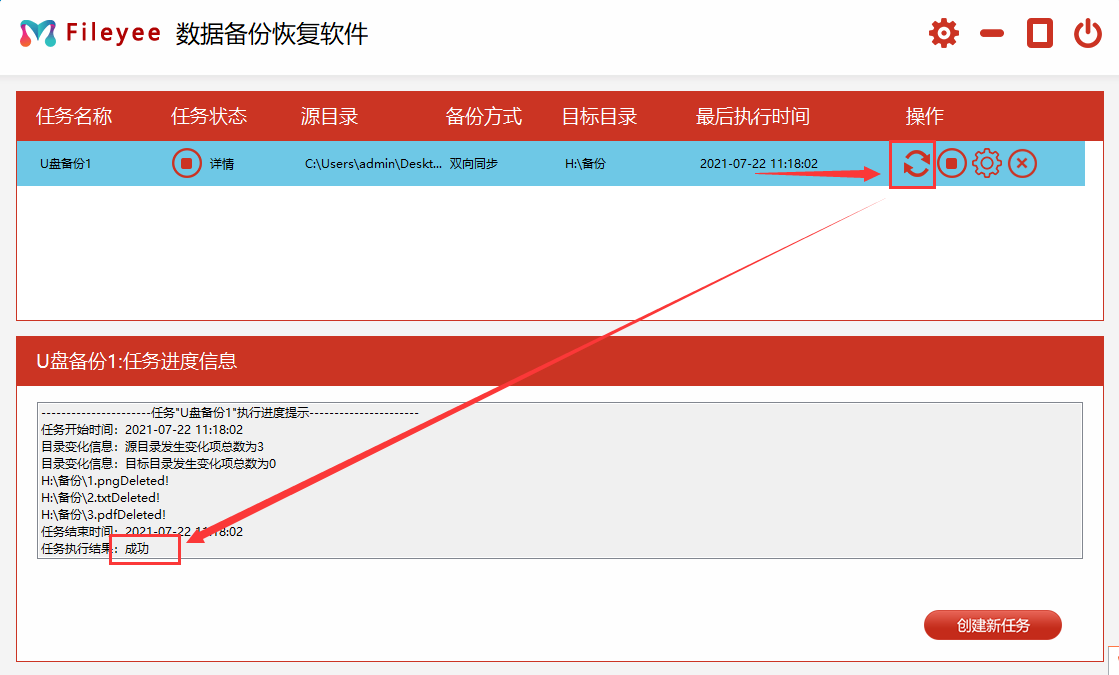Maximize the window with the square icon
Viewport: 1119px width, 675px height.
point(1040,33)
